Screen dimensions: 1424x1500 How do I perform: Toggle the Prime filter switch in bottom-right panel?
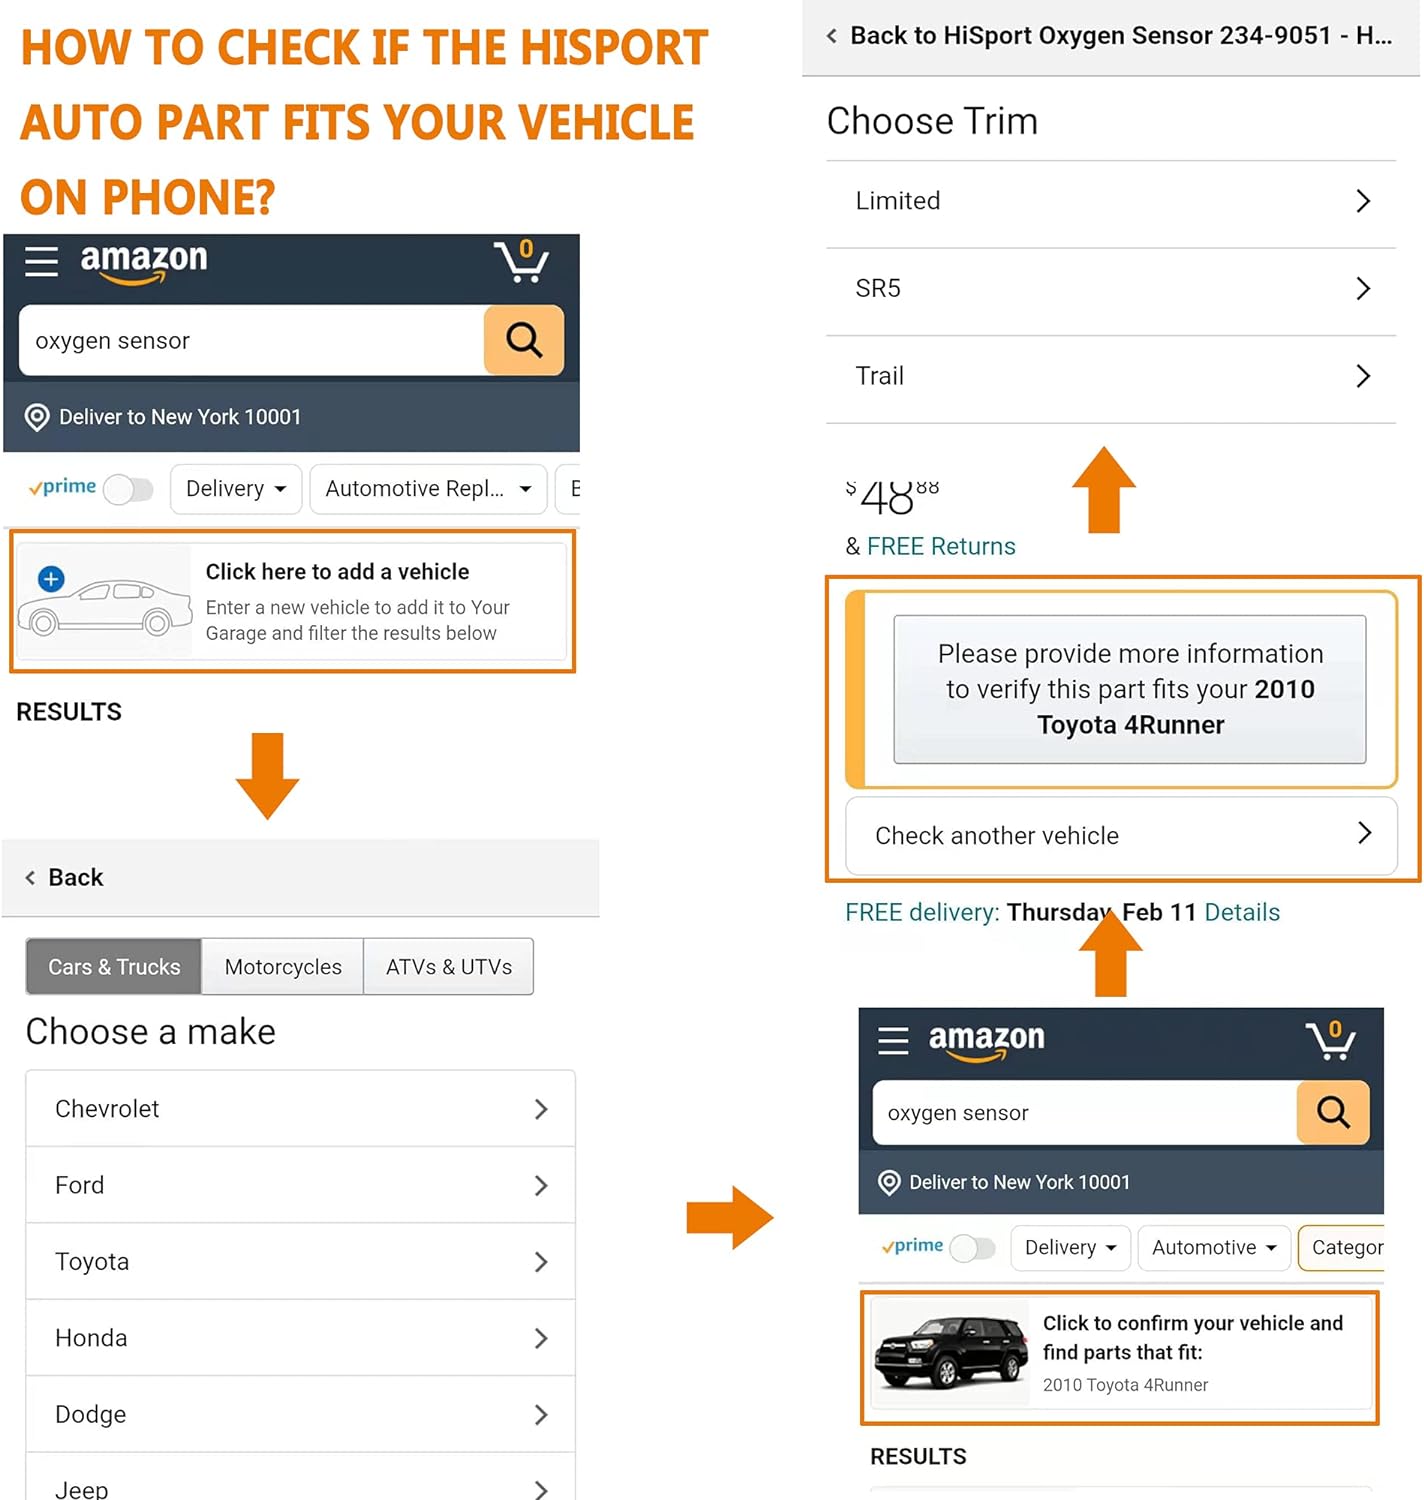tap(973, 1248)
